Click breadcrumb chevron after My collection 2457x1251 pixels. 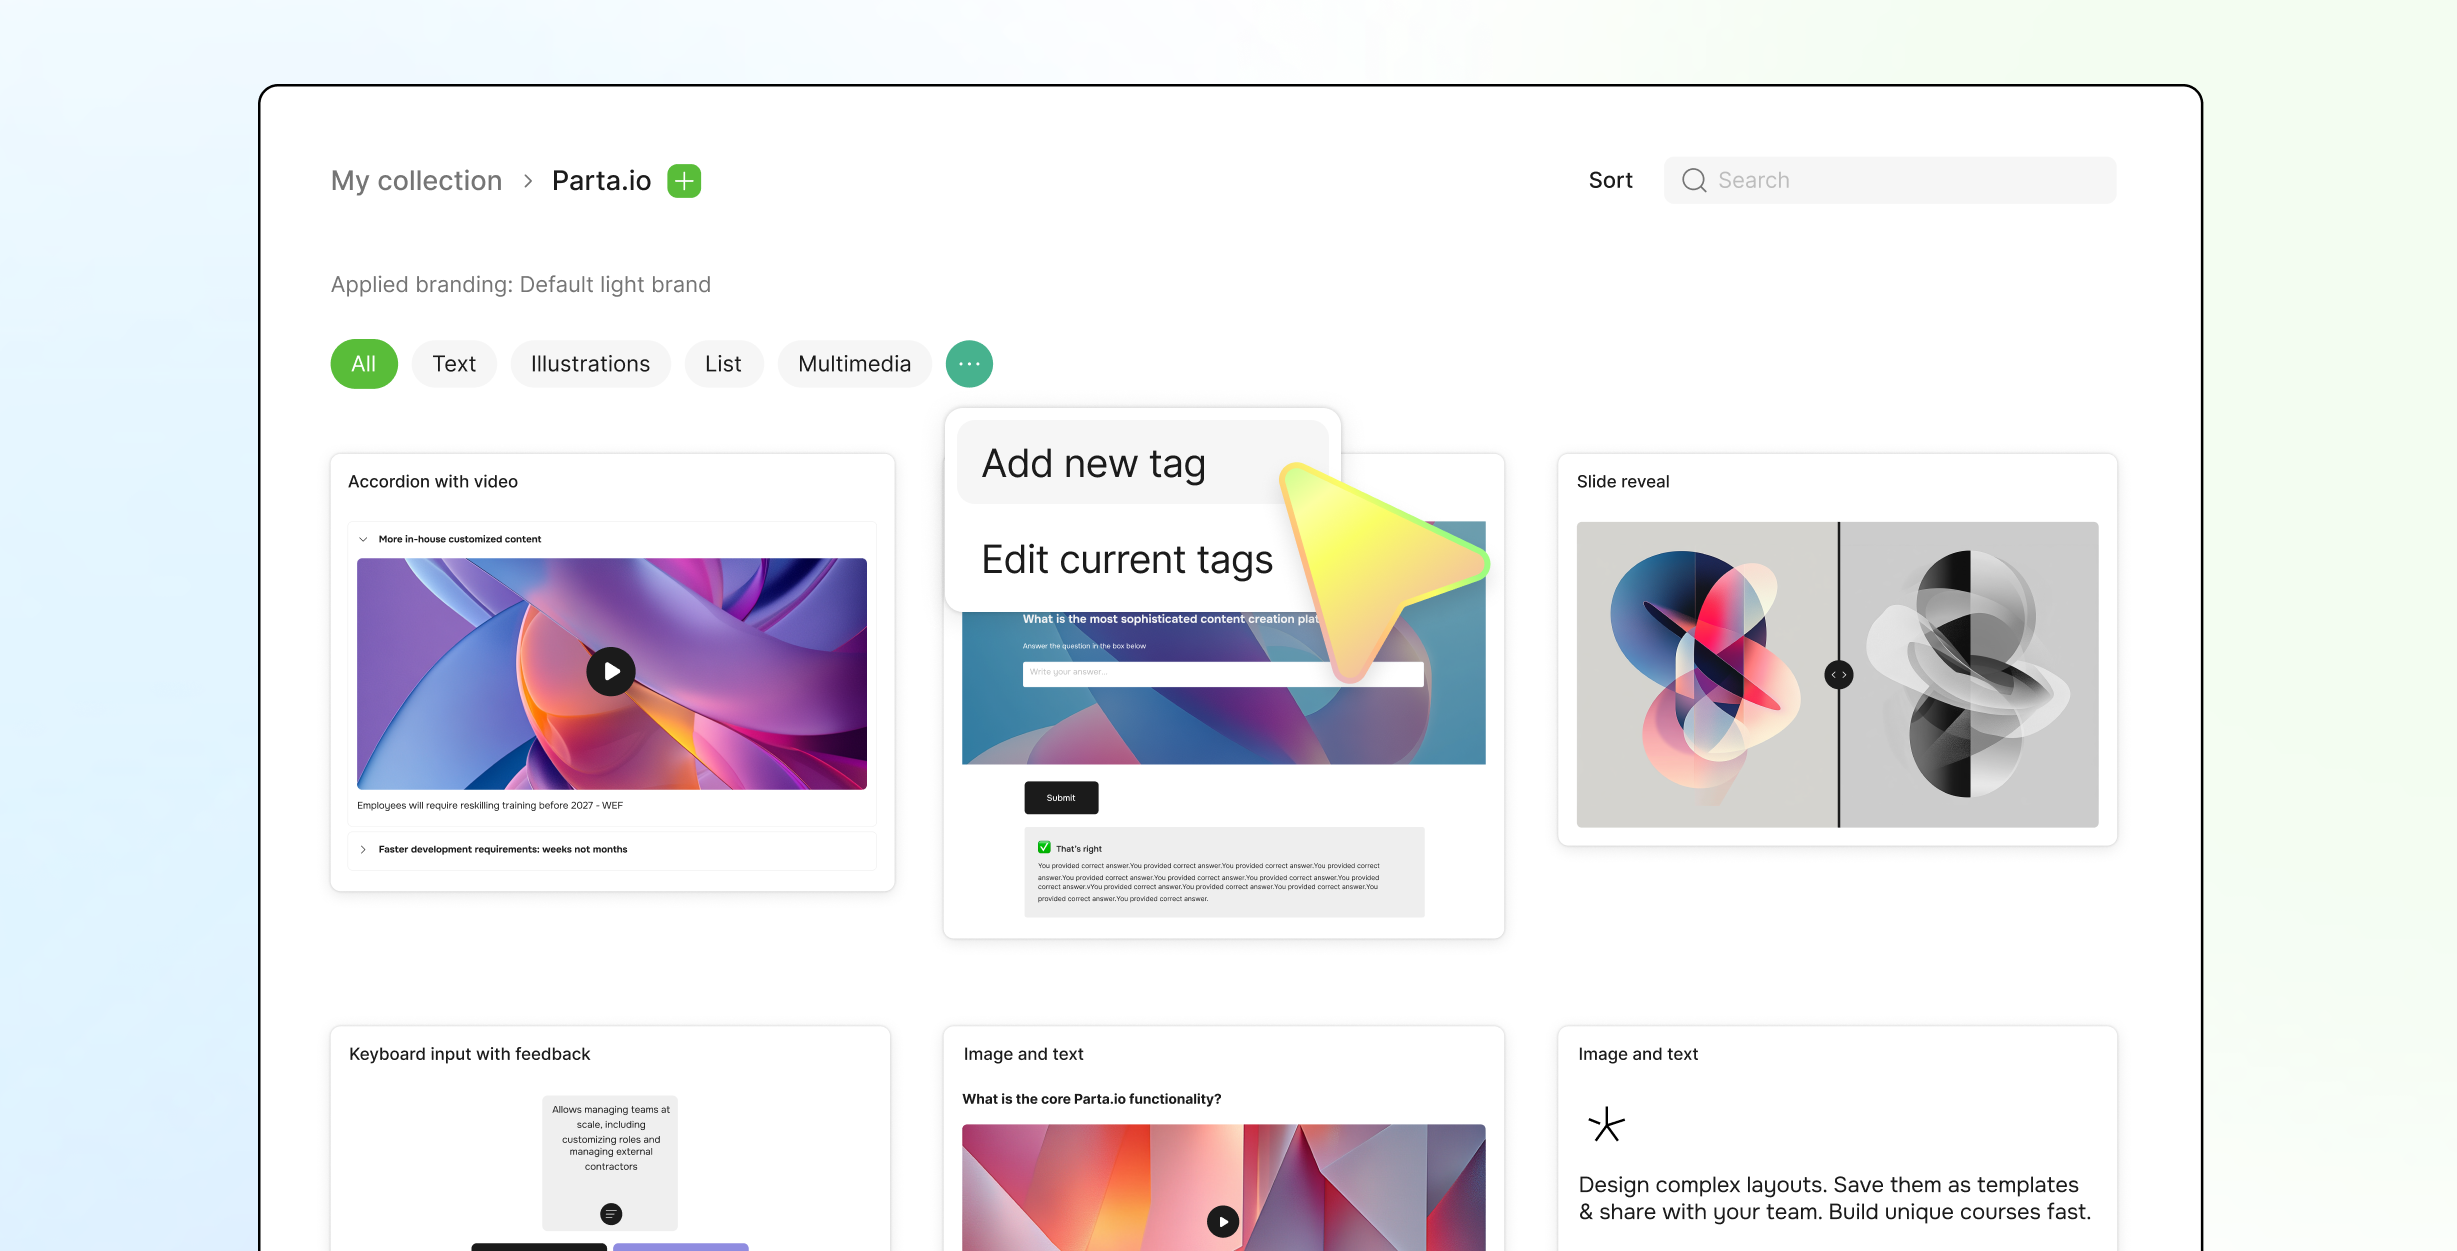(528, 181)
